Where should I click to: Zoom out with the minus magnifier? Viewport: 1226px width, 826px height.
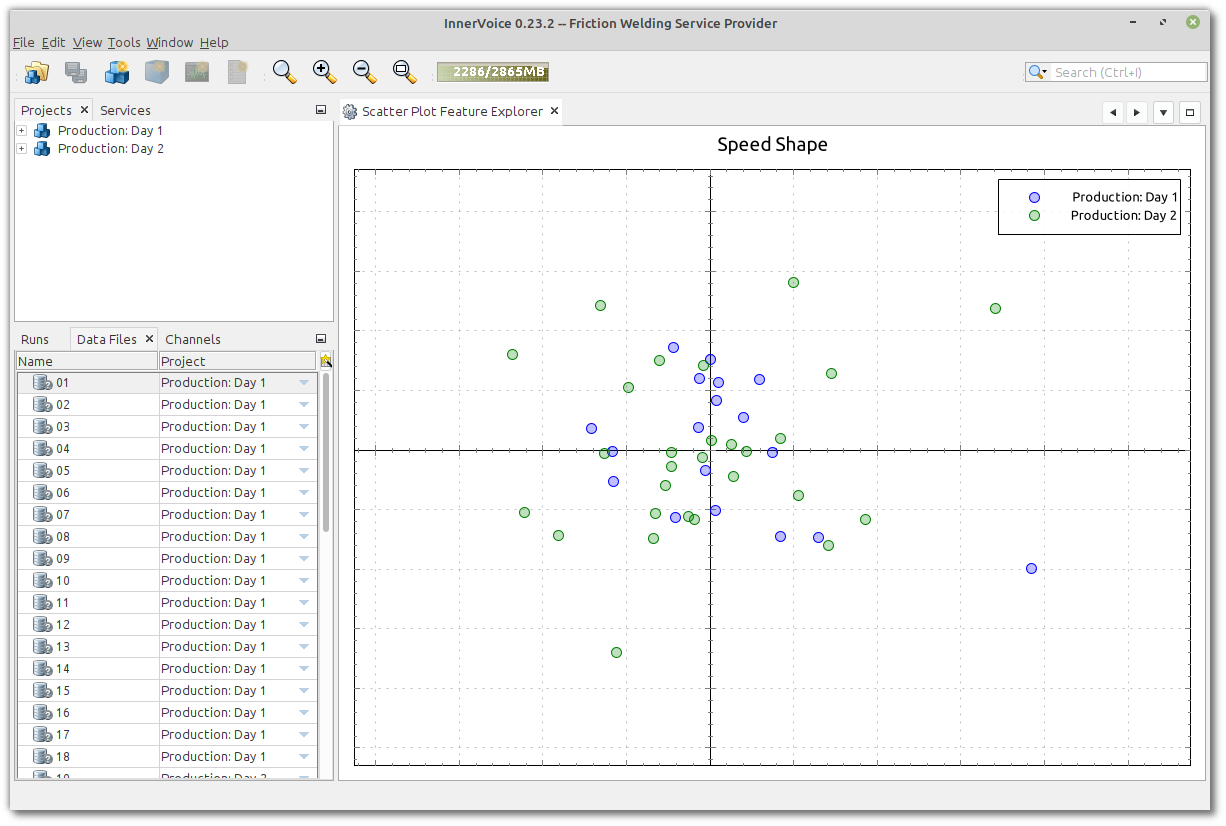[x=365, y=72]
